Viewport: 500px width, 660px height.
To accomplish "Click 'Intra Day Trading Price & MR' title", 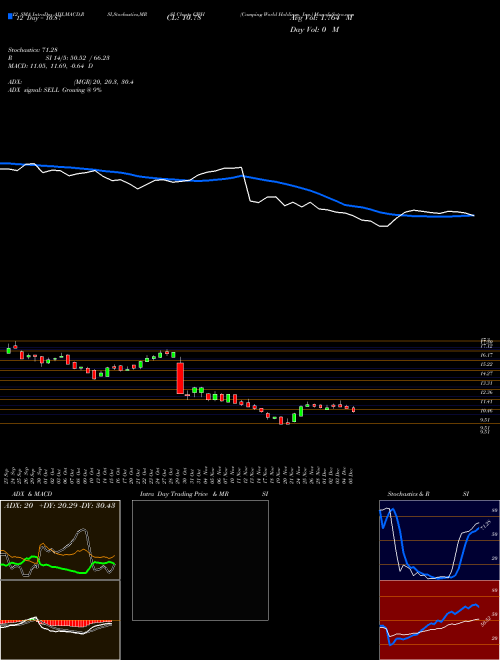I will coord(184,494).
